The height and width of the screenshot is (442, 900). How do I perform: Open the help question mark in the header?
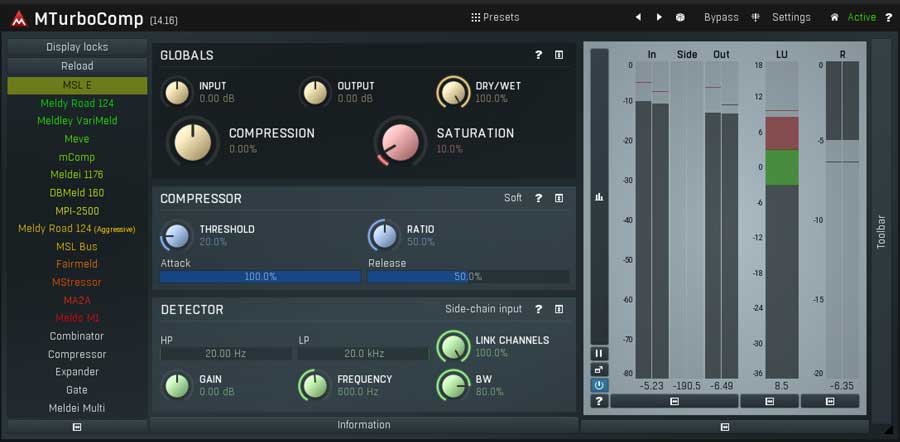(889, 17)
